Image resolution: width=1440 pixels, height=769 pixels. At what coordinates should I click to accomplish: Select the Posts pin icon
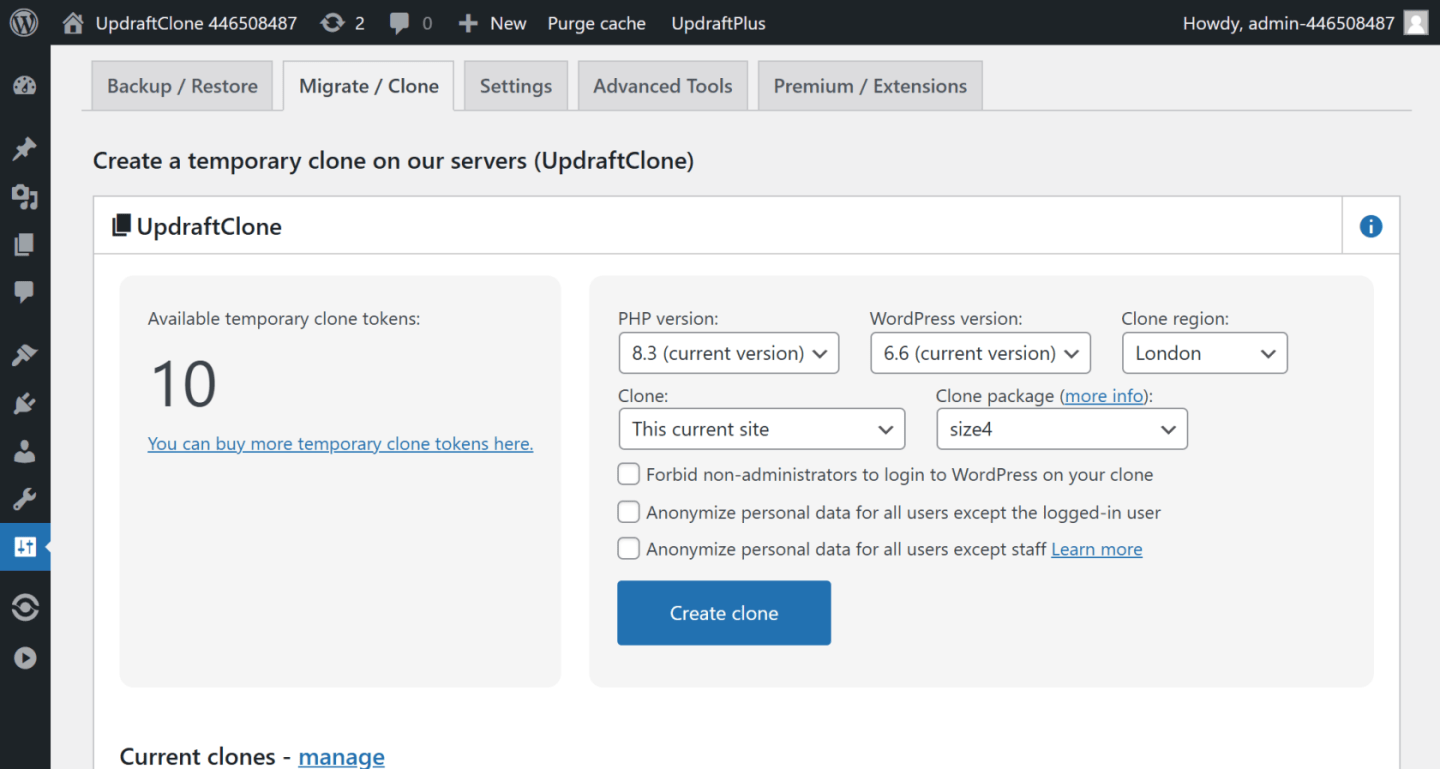click(x=25, y=148)
